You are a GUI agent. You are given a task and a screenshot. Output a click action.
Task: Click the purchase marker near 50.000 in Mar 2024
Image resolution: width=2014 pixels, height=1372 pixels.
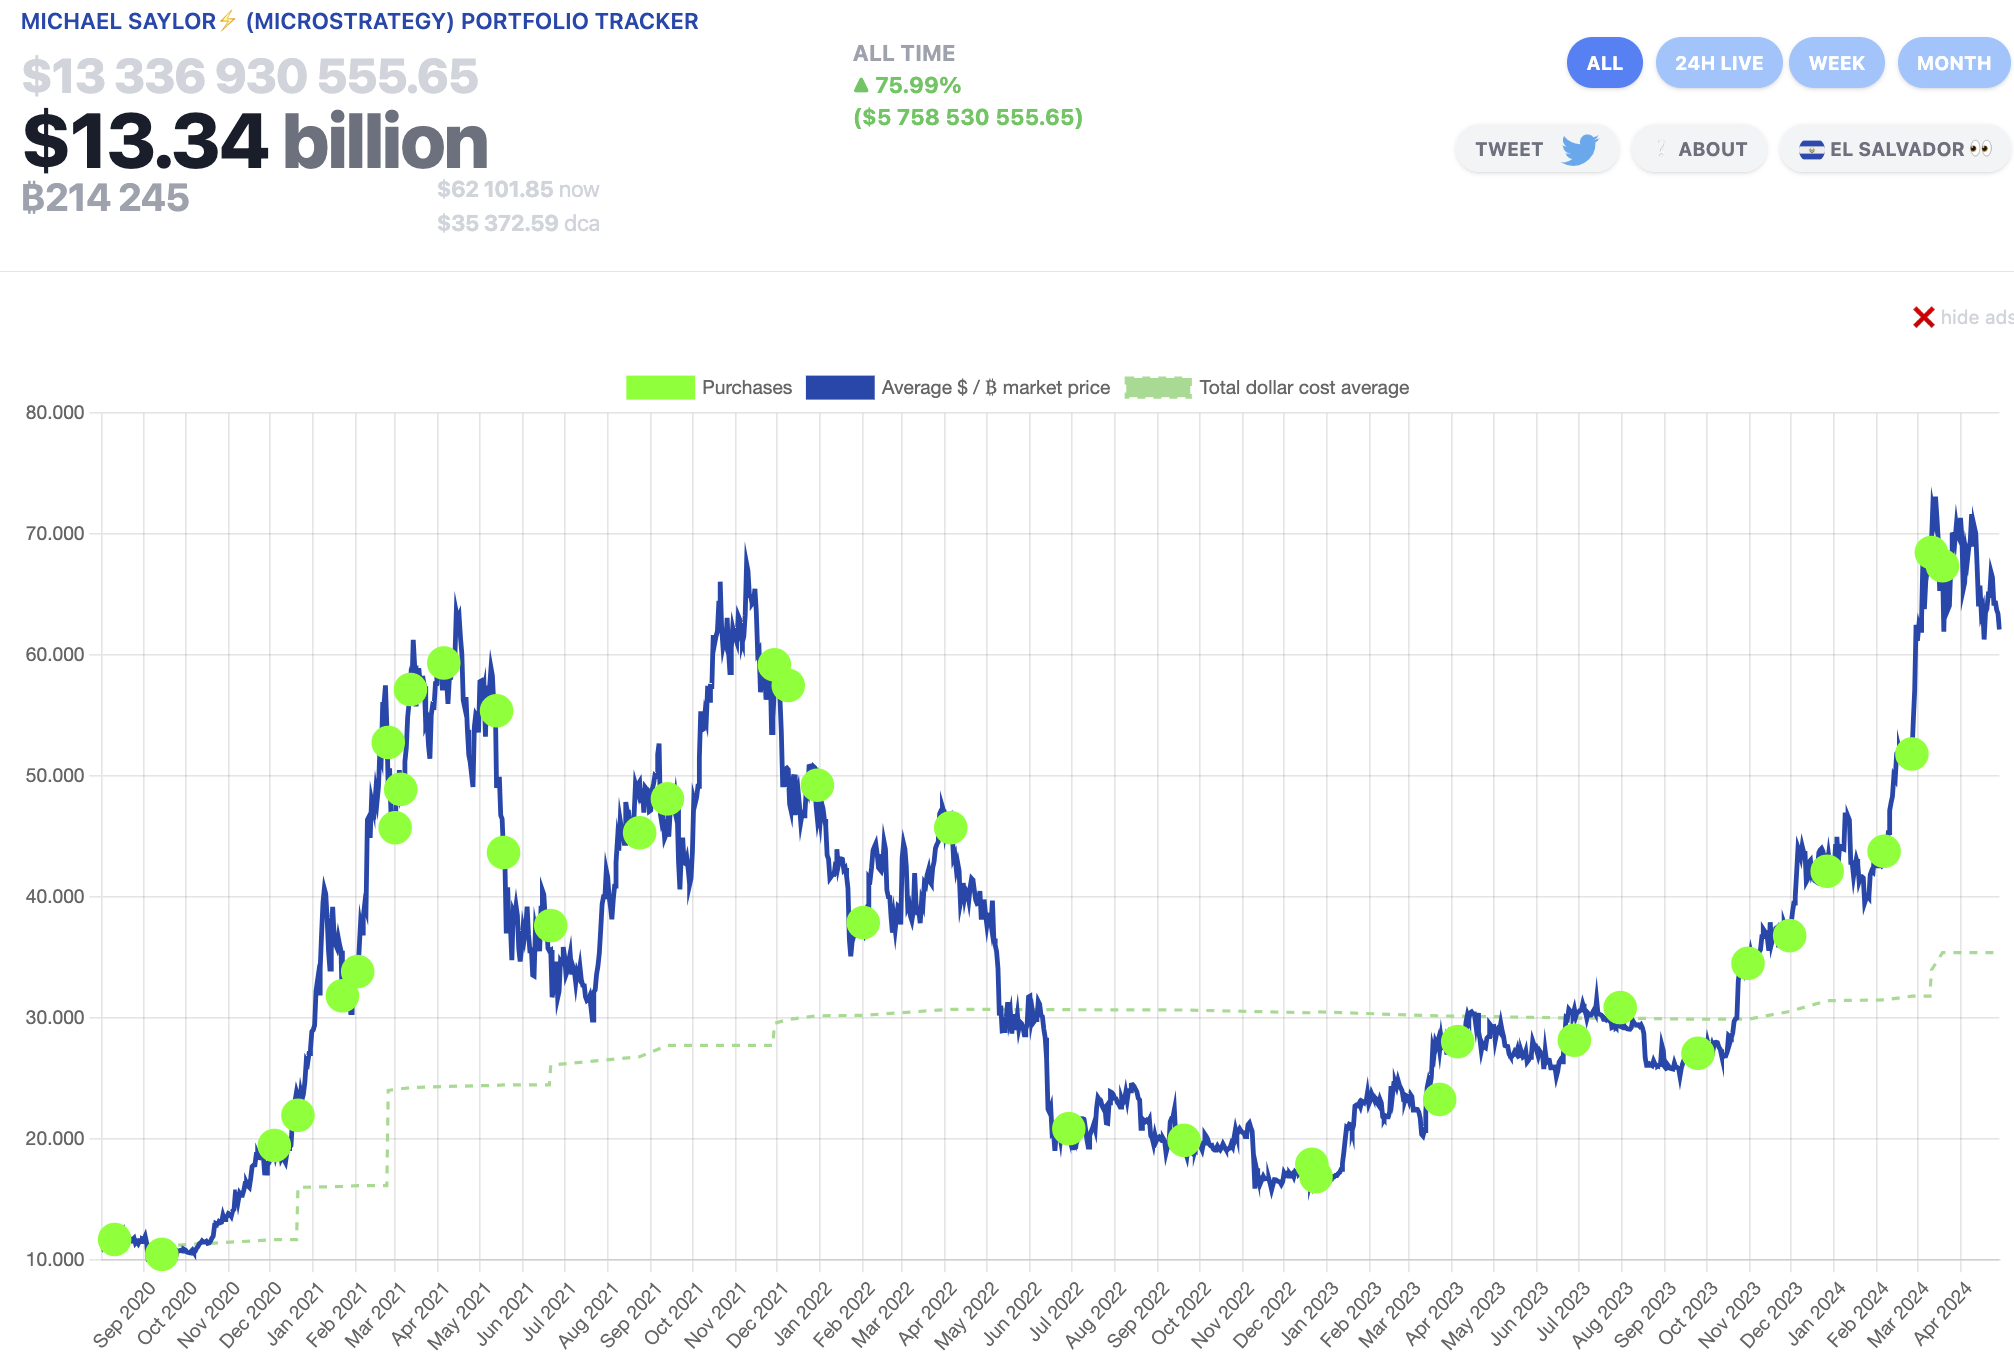tap(1911, 754)
